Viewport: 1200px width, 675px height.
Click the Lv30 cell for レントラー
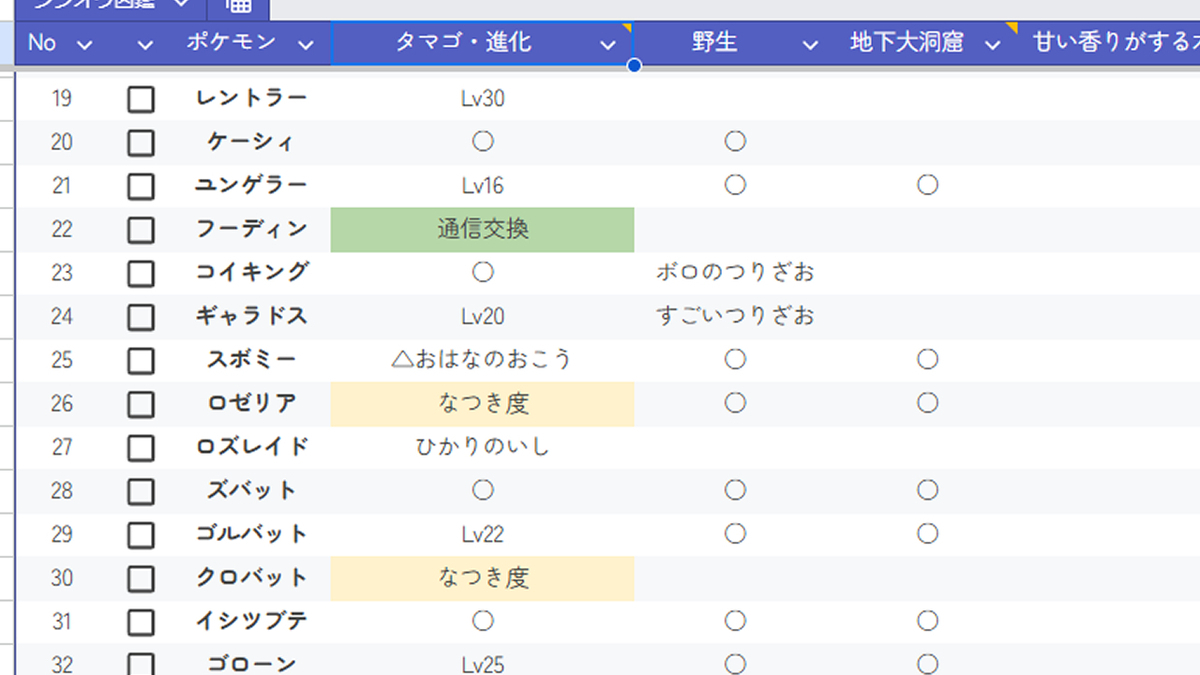pyautogui.click(x=483, y=99)
